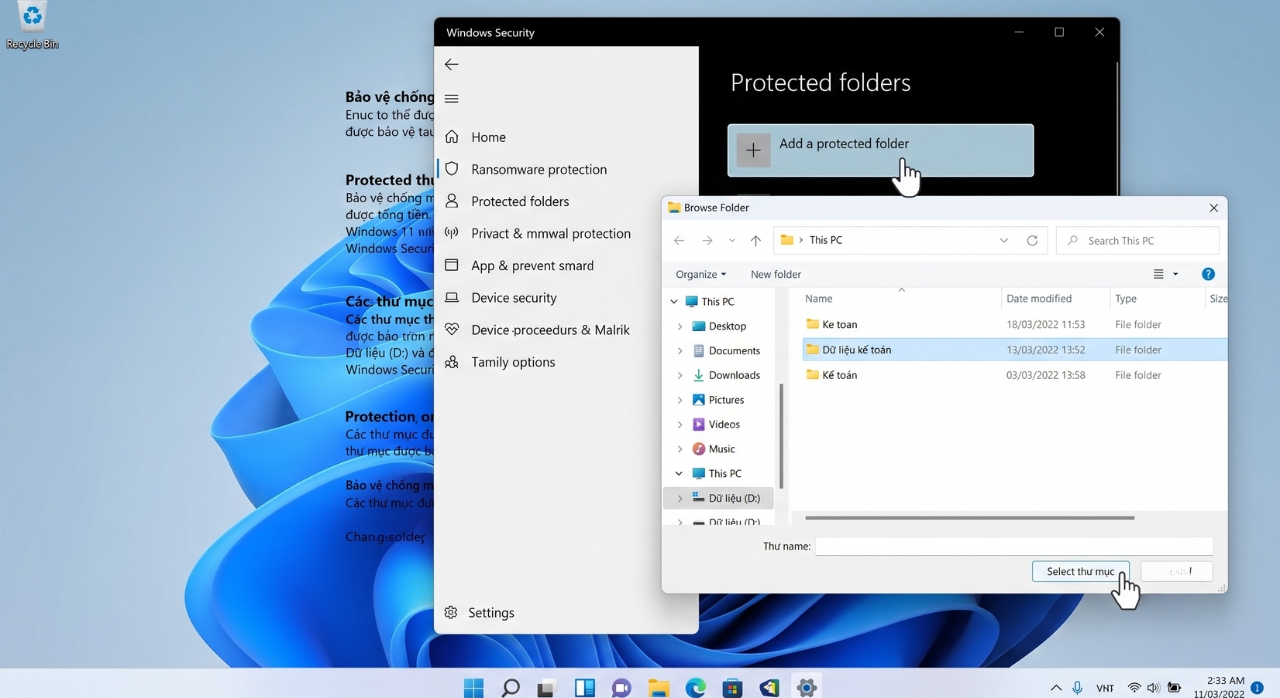The image size is (1280, 698).
Task: Select the Dữ liệu kế toán folder
Action: click(x=1013, y=350)
